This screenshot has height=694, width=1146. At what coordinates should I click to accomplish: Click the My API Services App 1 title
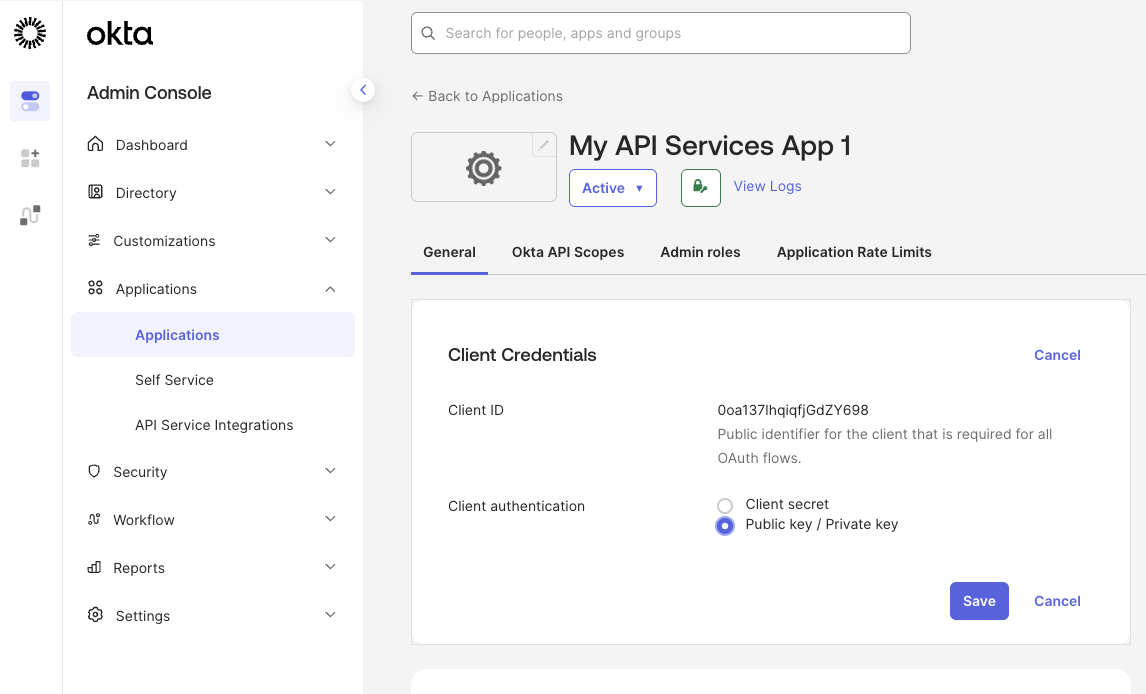(x=710, y=146)
